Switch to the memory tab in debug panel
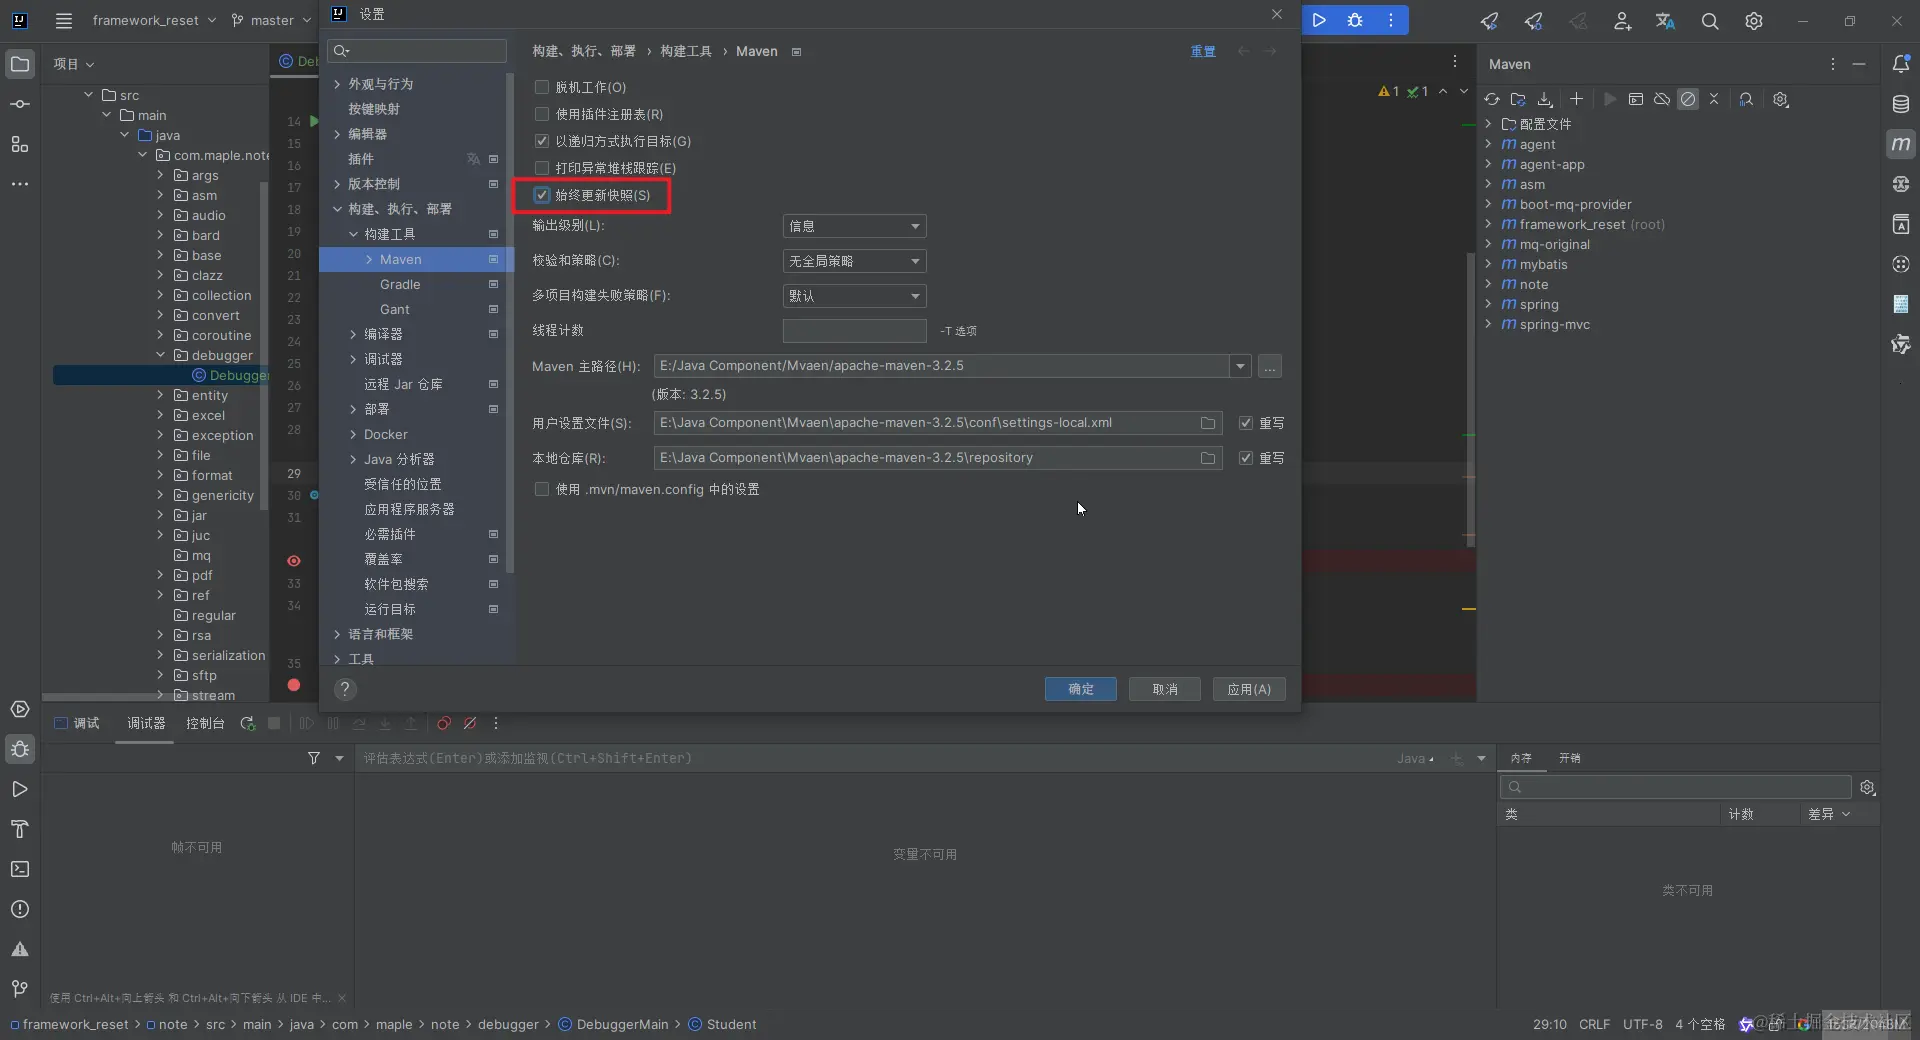Viewport: 1920px width, 1040px height. click(x=1521, y=758)
